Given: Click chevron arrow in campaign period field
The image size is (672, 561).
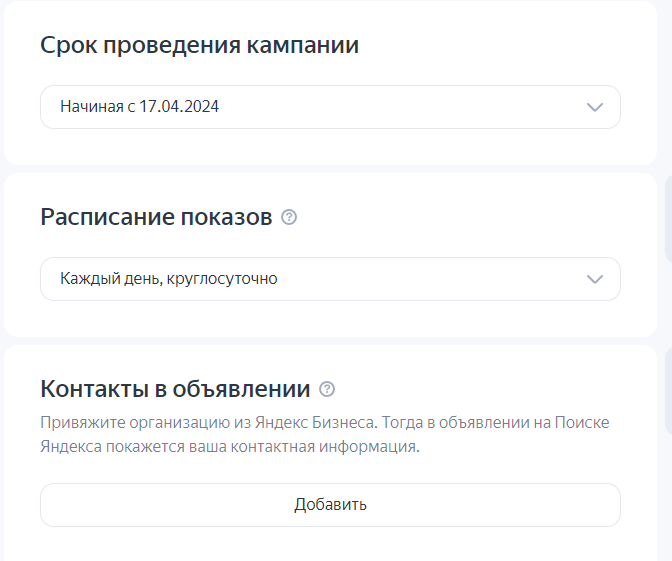Looking at the screenshot, I should [x=595, y=107].
